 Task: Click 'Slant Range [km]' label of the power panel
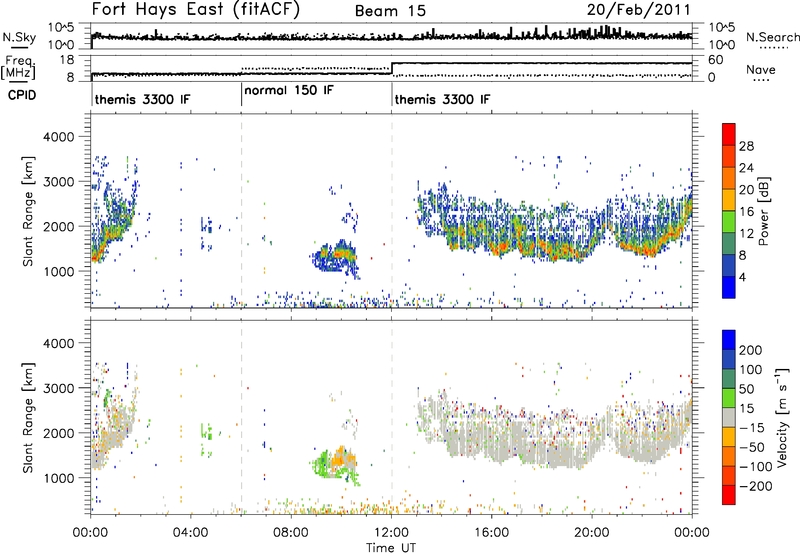(x=28, y=211)
